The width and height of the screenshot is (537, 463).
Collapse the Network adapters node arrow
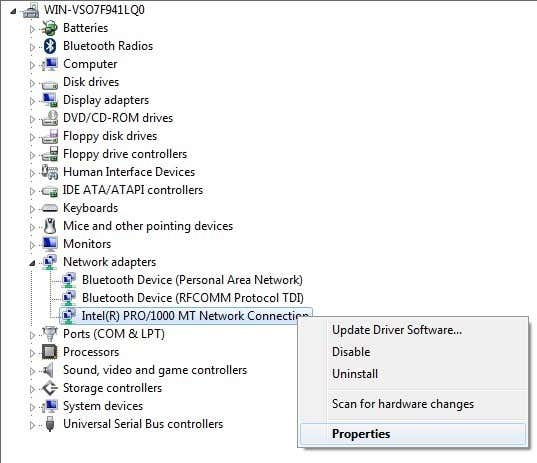click(x=32, y=263)
